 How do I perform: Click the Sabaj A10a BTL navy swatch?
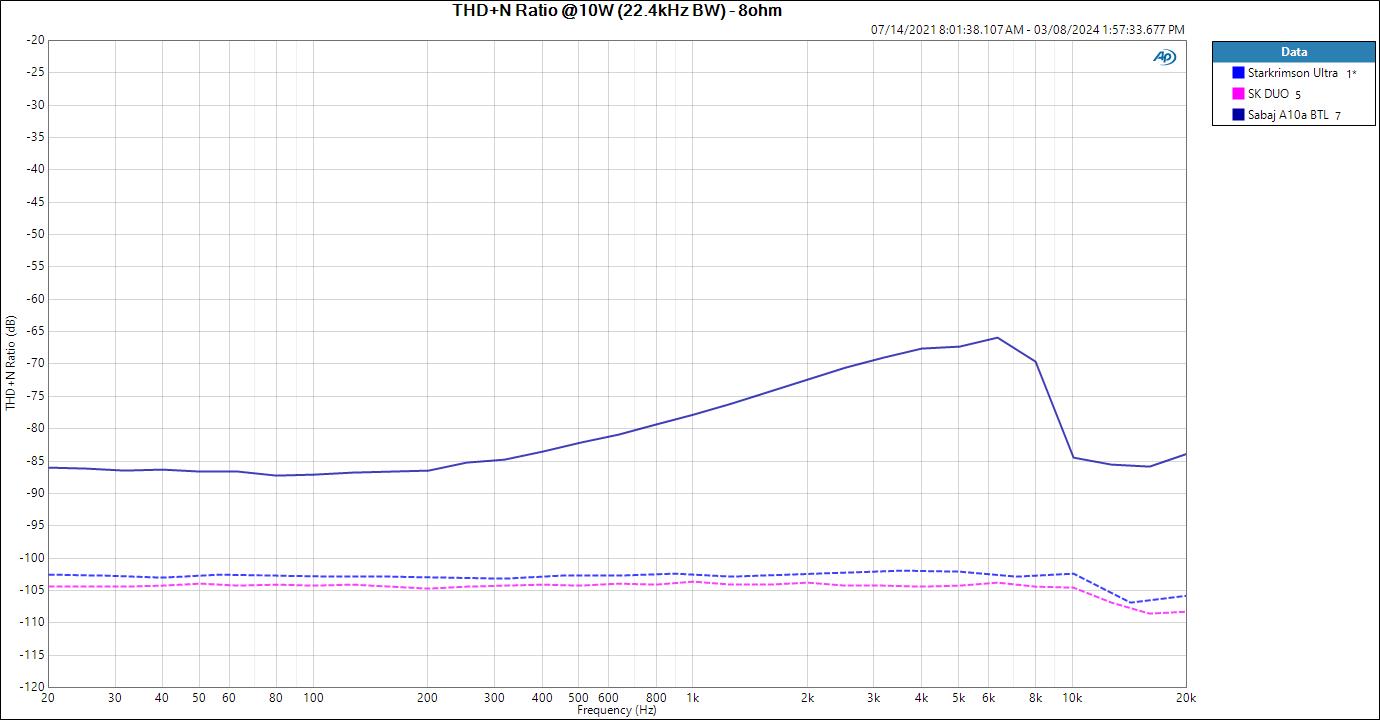point(1239,115)
